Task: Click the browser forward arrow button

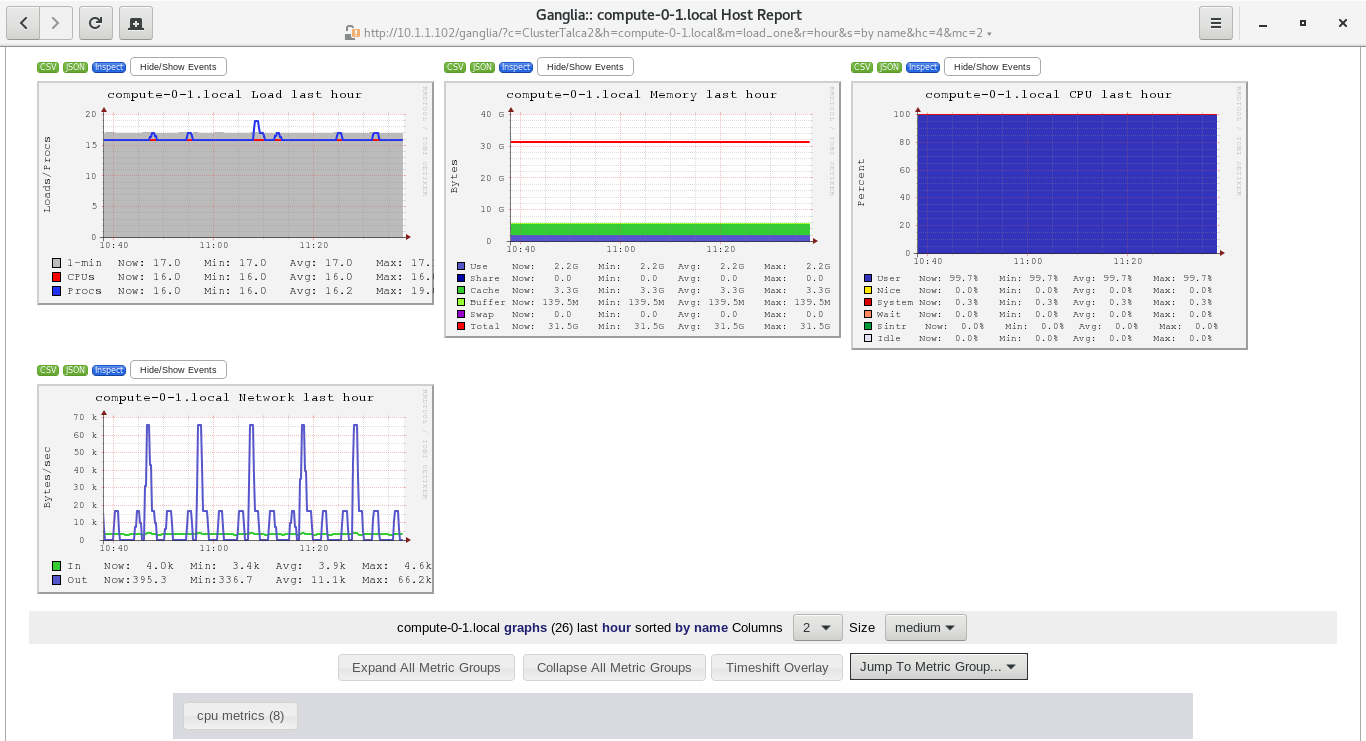Action: click(x=56, y=22)
